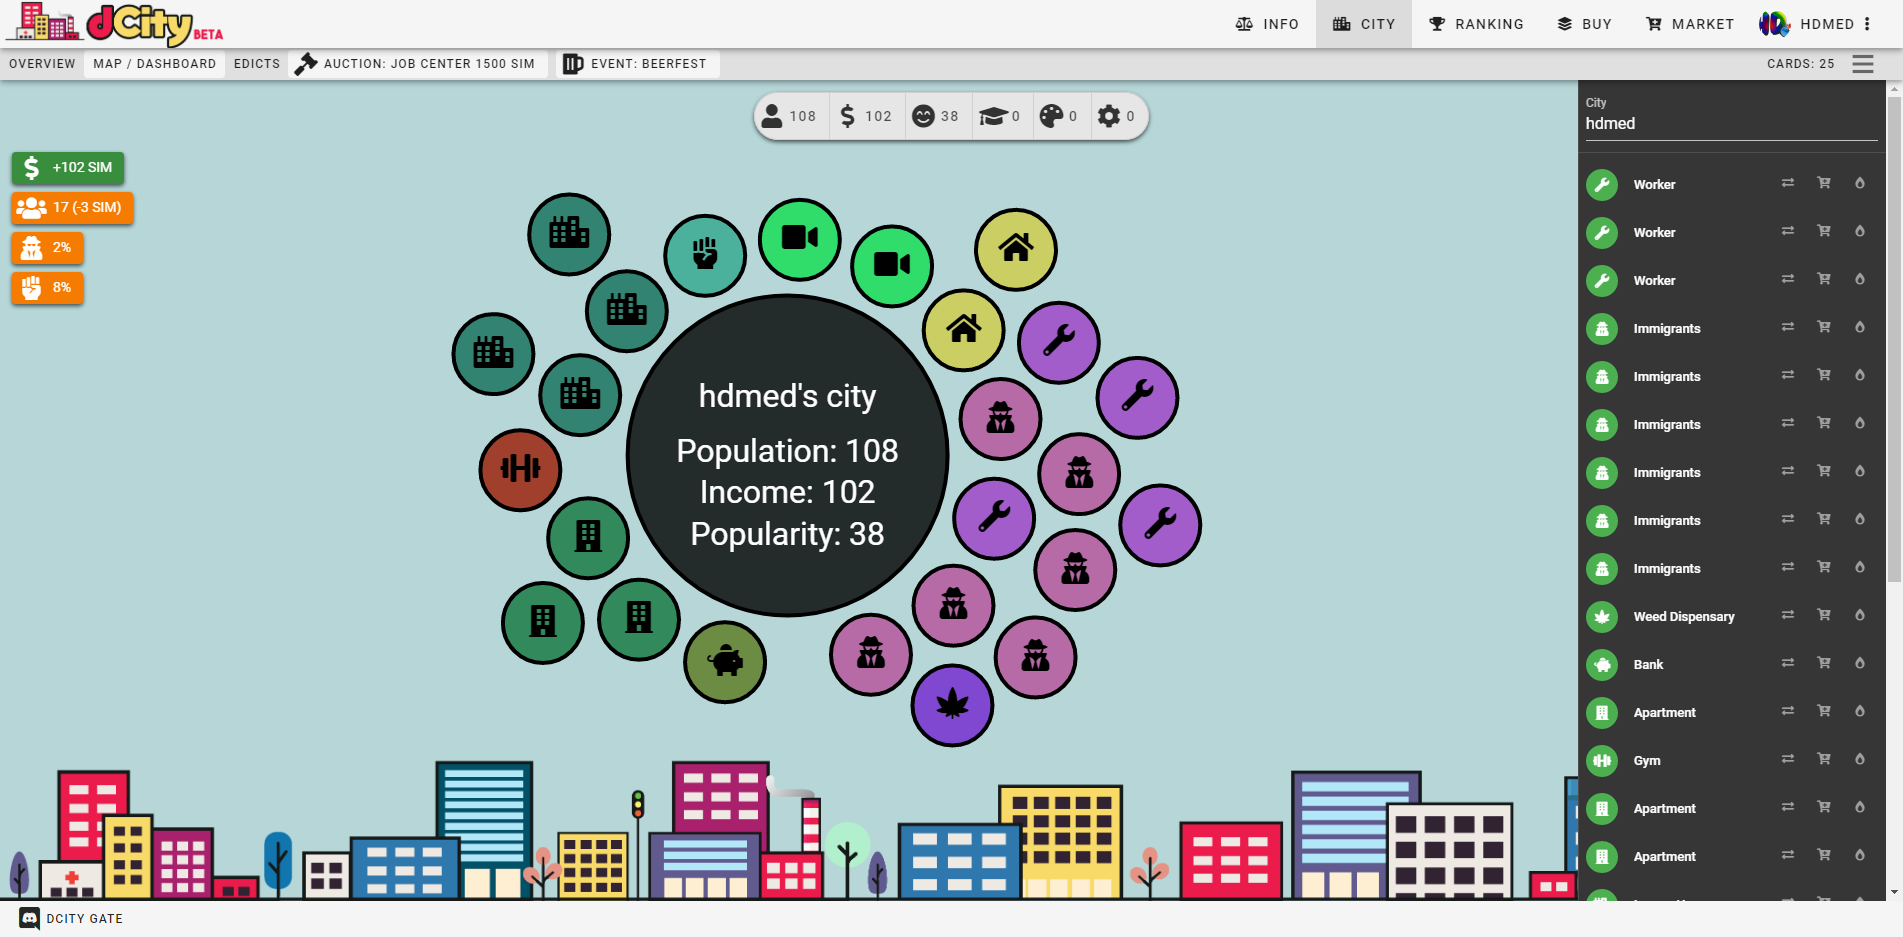Open the MARKET page
Image resolution: width=1903 pixels, height=937 pixels.
click(x=1690, y=24)
